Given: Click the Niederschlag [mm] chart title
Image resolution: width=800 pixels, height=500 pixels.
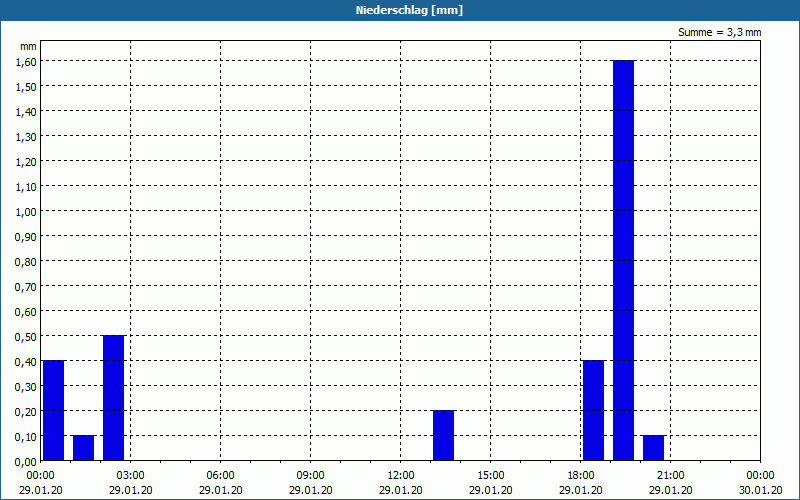Looking at the screenshot, I should 409,10.
